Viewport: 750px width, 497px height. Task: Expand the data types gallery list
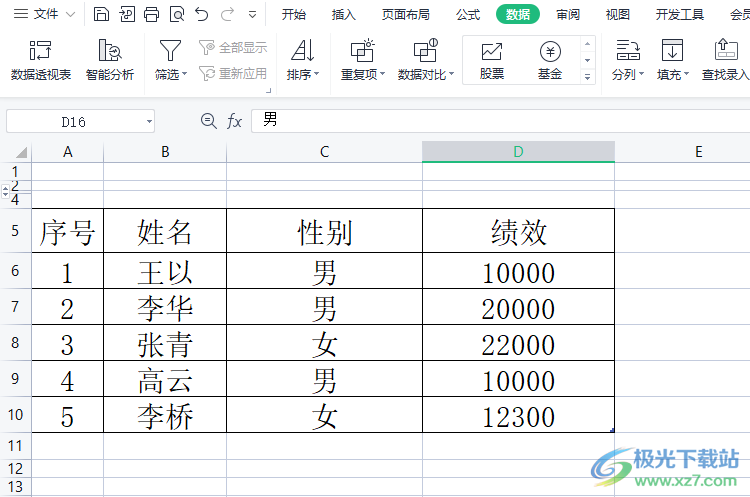(587, 77)
